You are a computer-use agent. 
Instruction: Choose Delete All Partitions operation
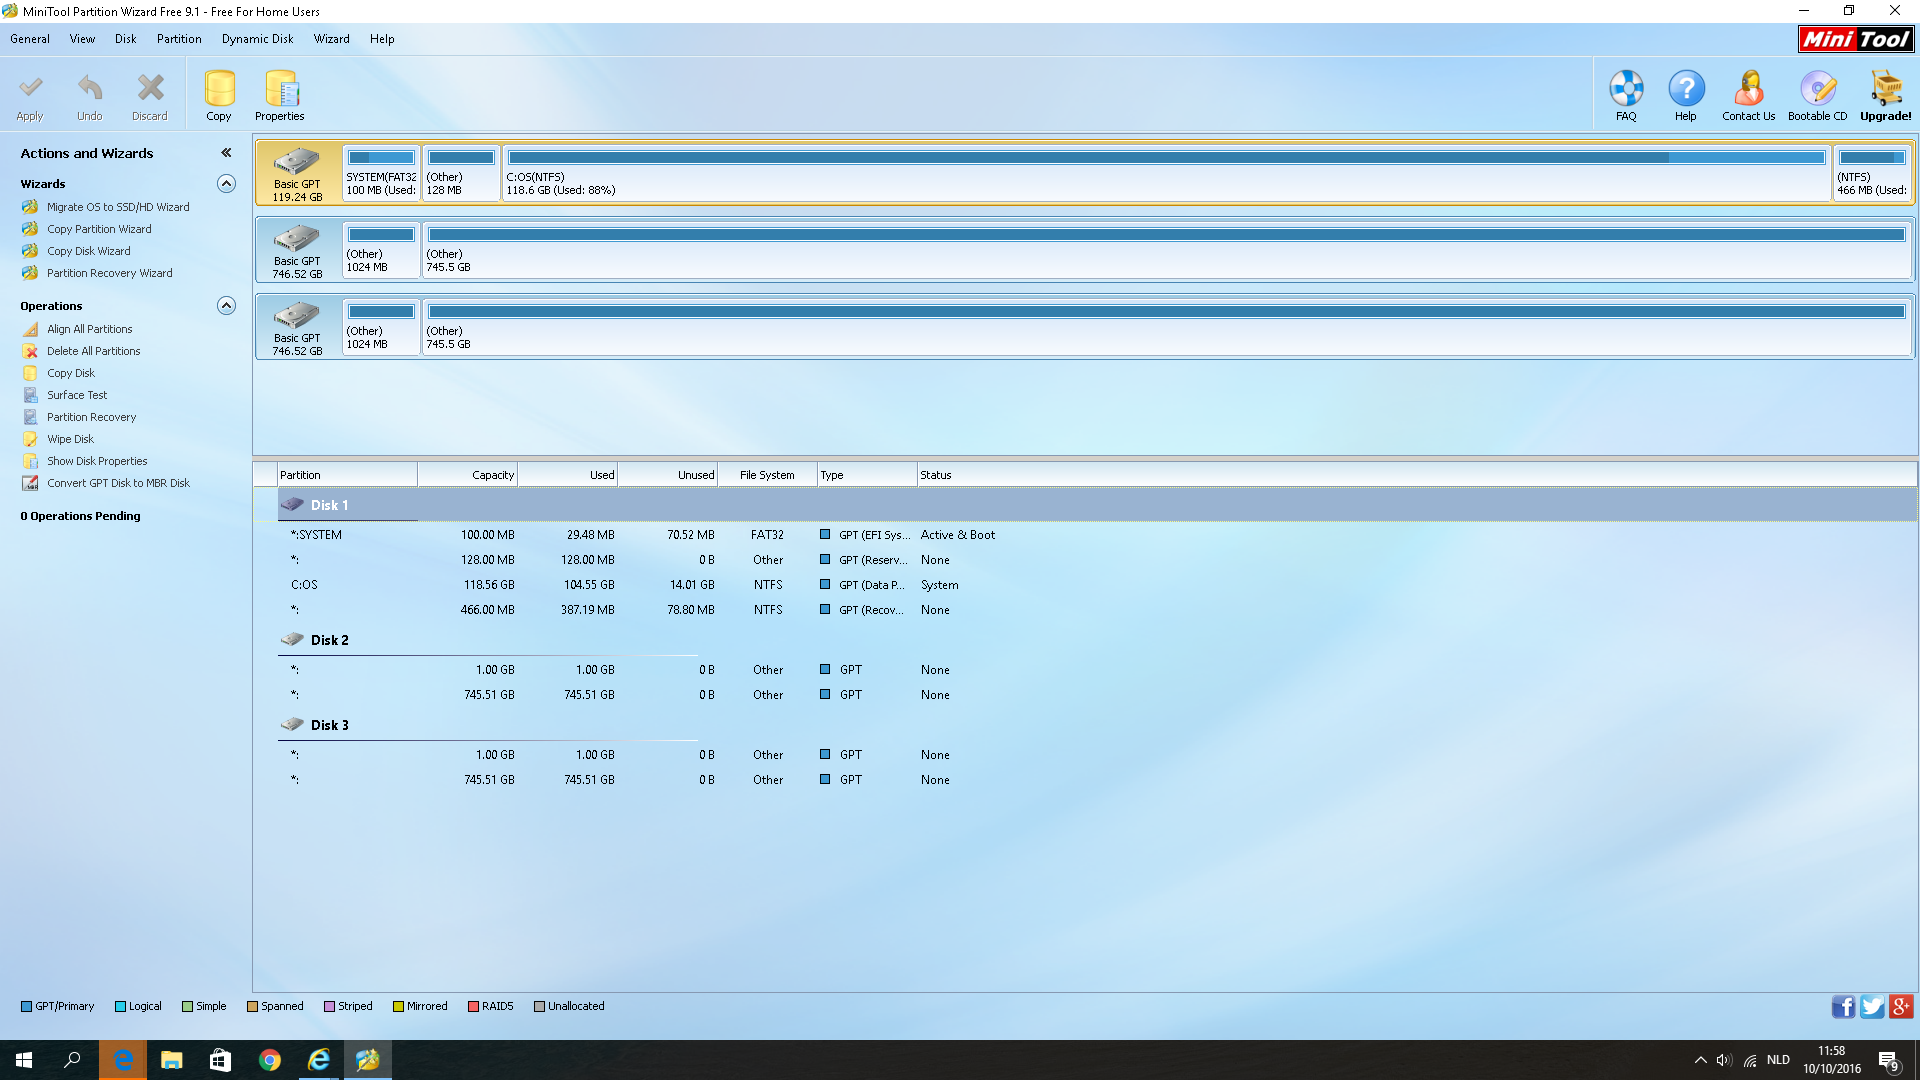tap(93, 351)
